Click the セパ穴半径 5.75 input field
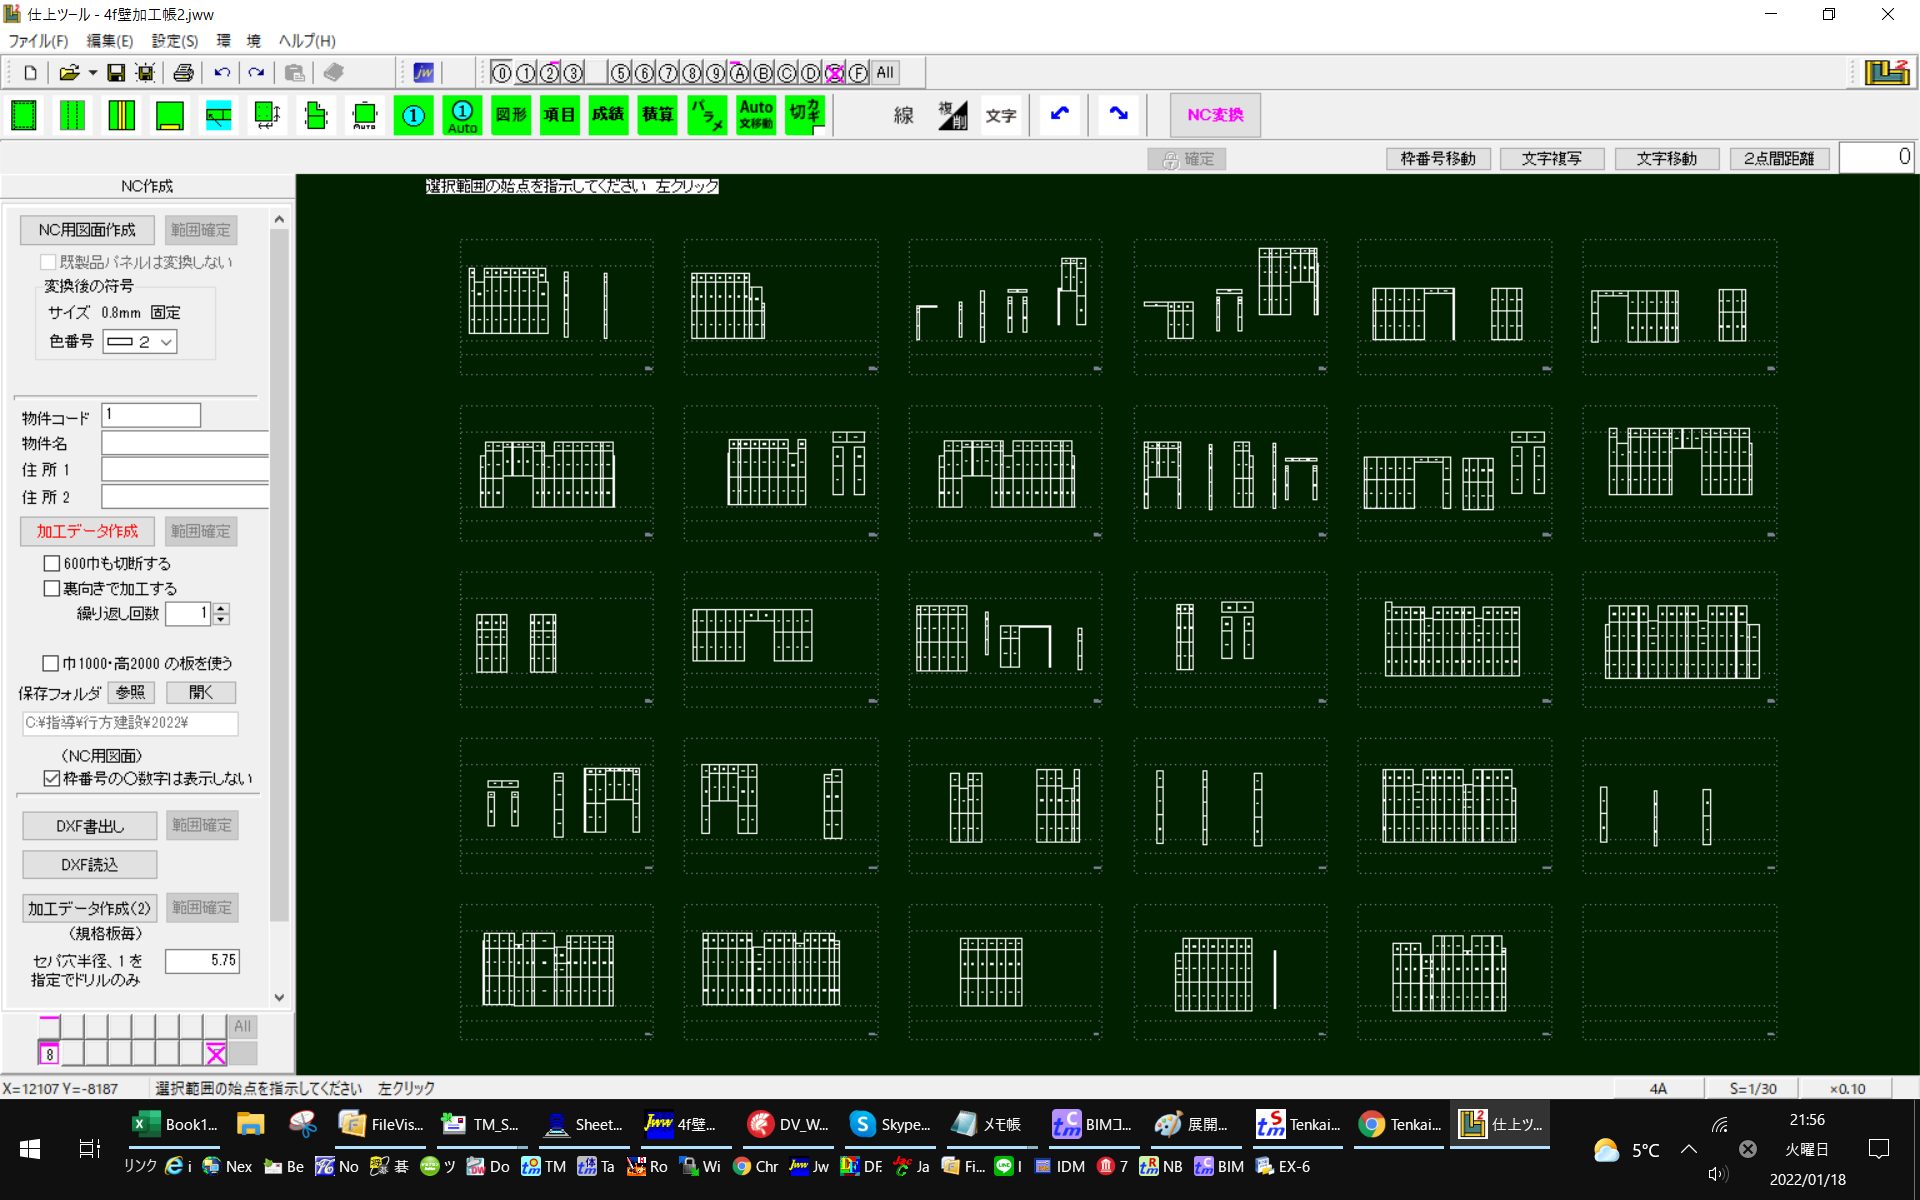This screenshot has height=1200, width=1920. pyautogui.click(x=203, y=961)
